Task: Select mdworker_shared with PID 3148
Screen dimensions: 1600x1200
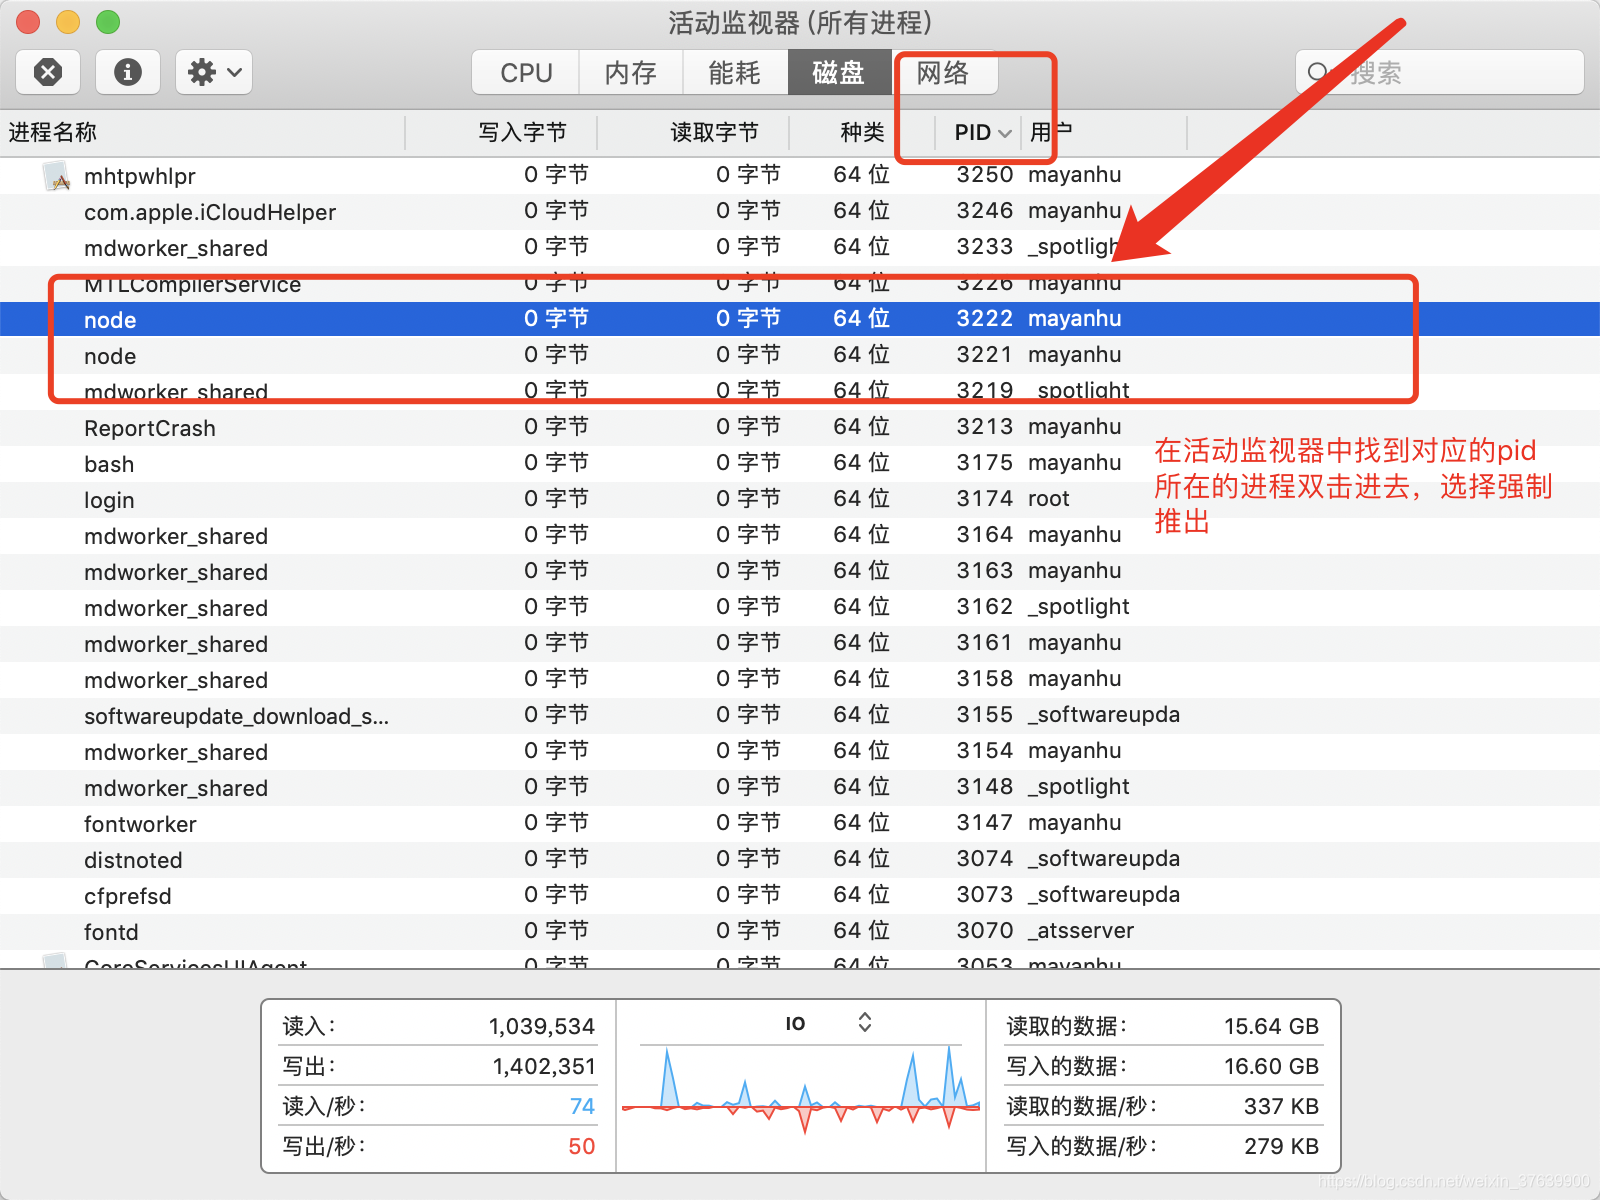Action: pos(800,787)
